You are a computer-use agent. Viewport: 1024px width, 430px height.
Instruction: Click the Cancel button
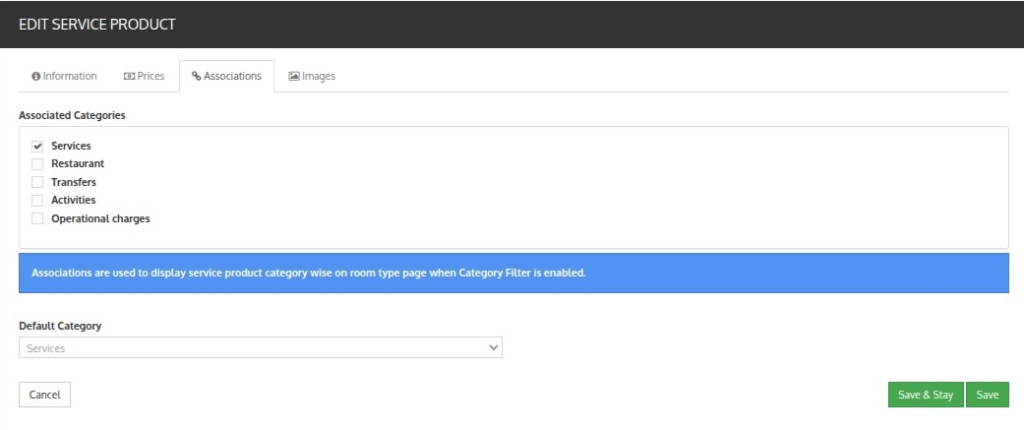[44, 395]
